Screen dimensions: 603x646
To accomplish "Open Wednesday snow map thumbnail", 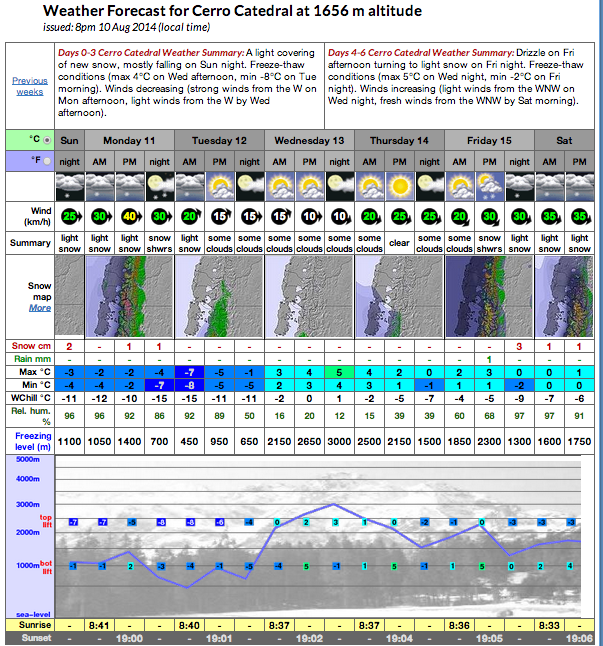I will point(309,297).
